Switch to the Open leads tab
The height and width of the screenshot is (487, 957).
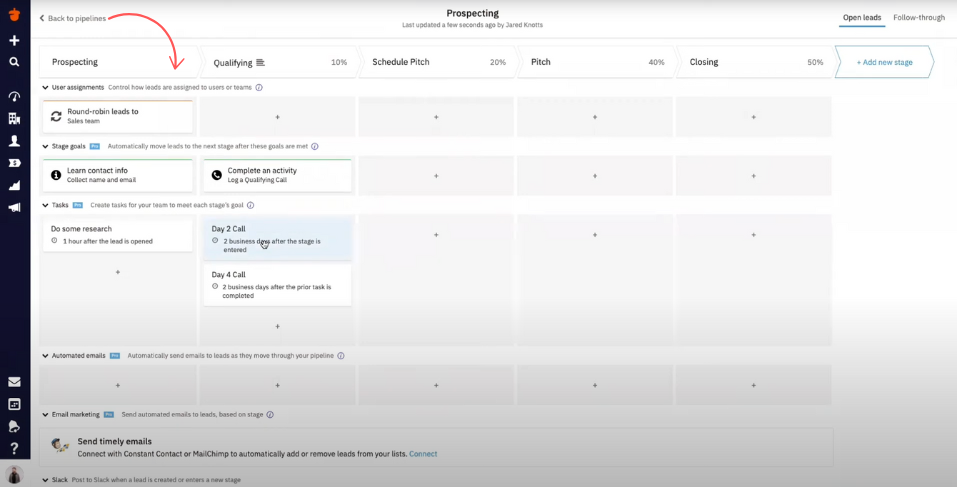862,18
